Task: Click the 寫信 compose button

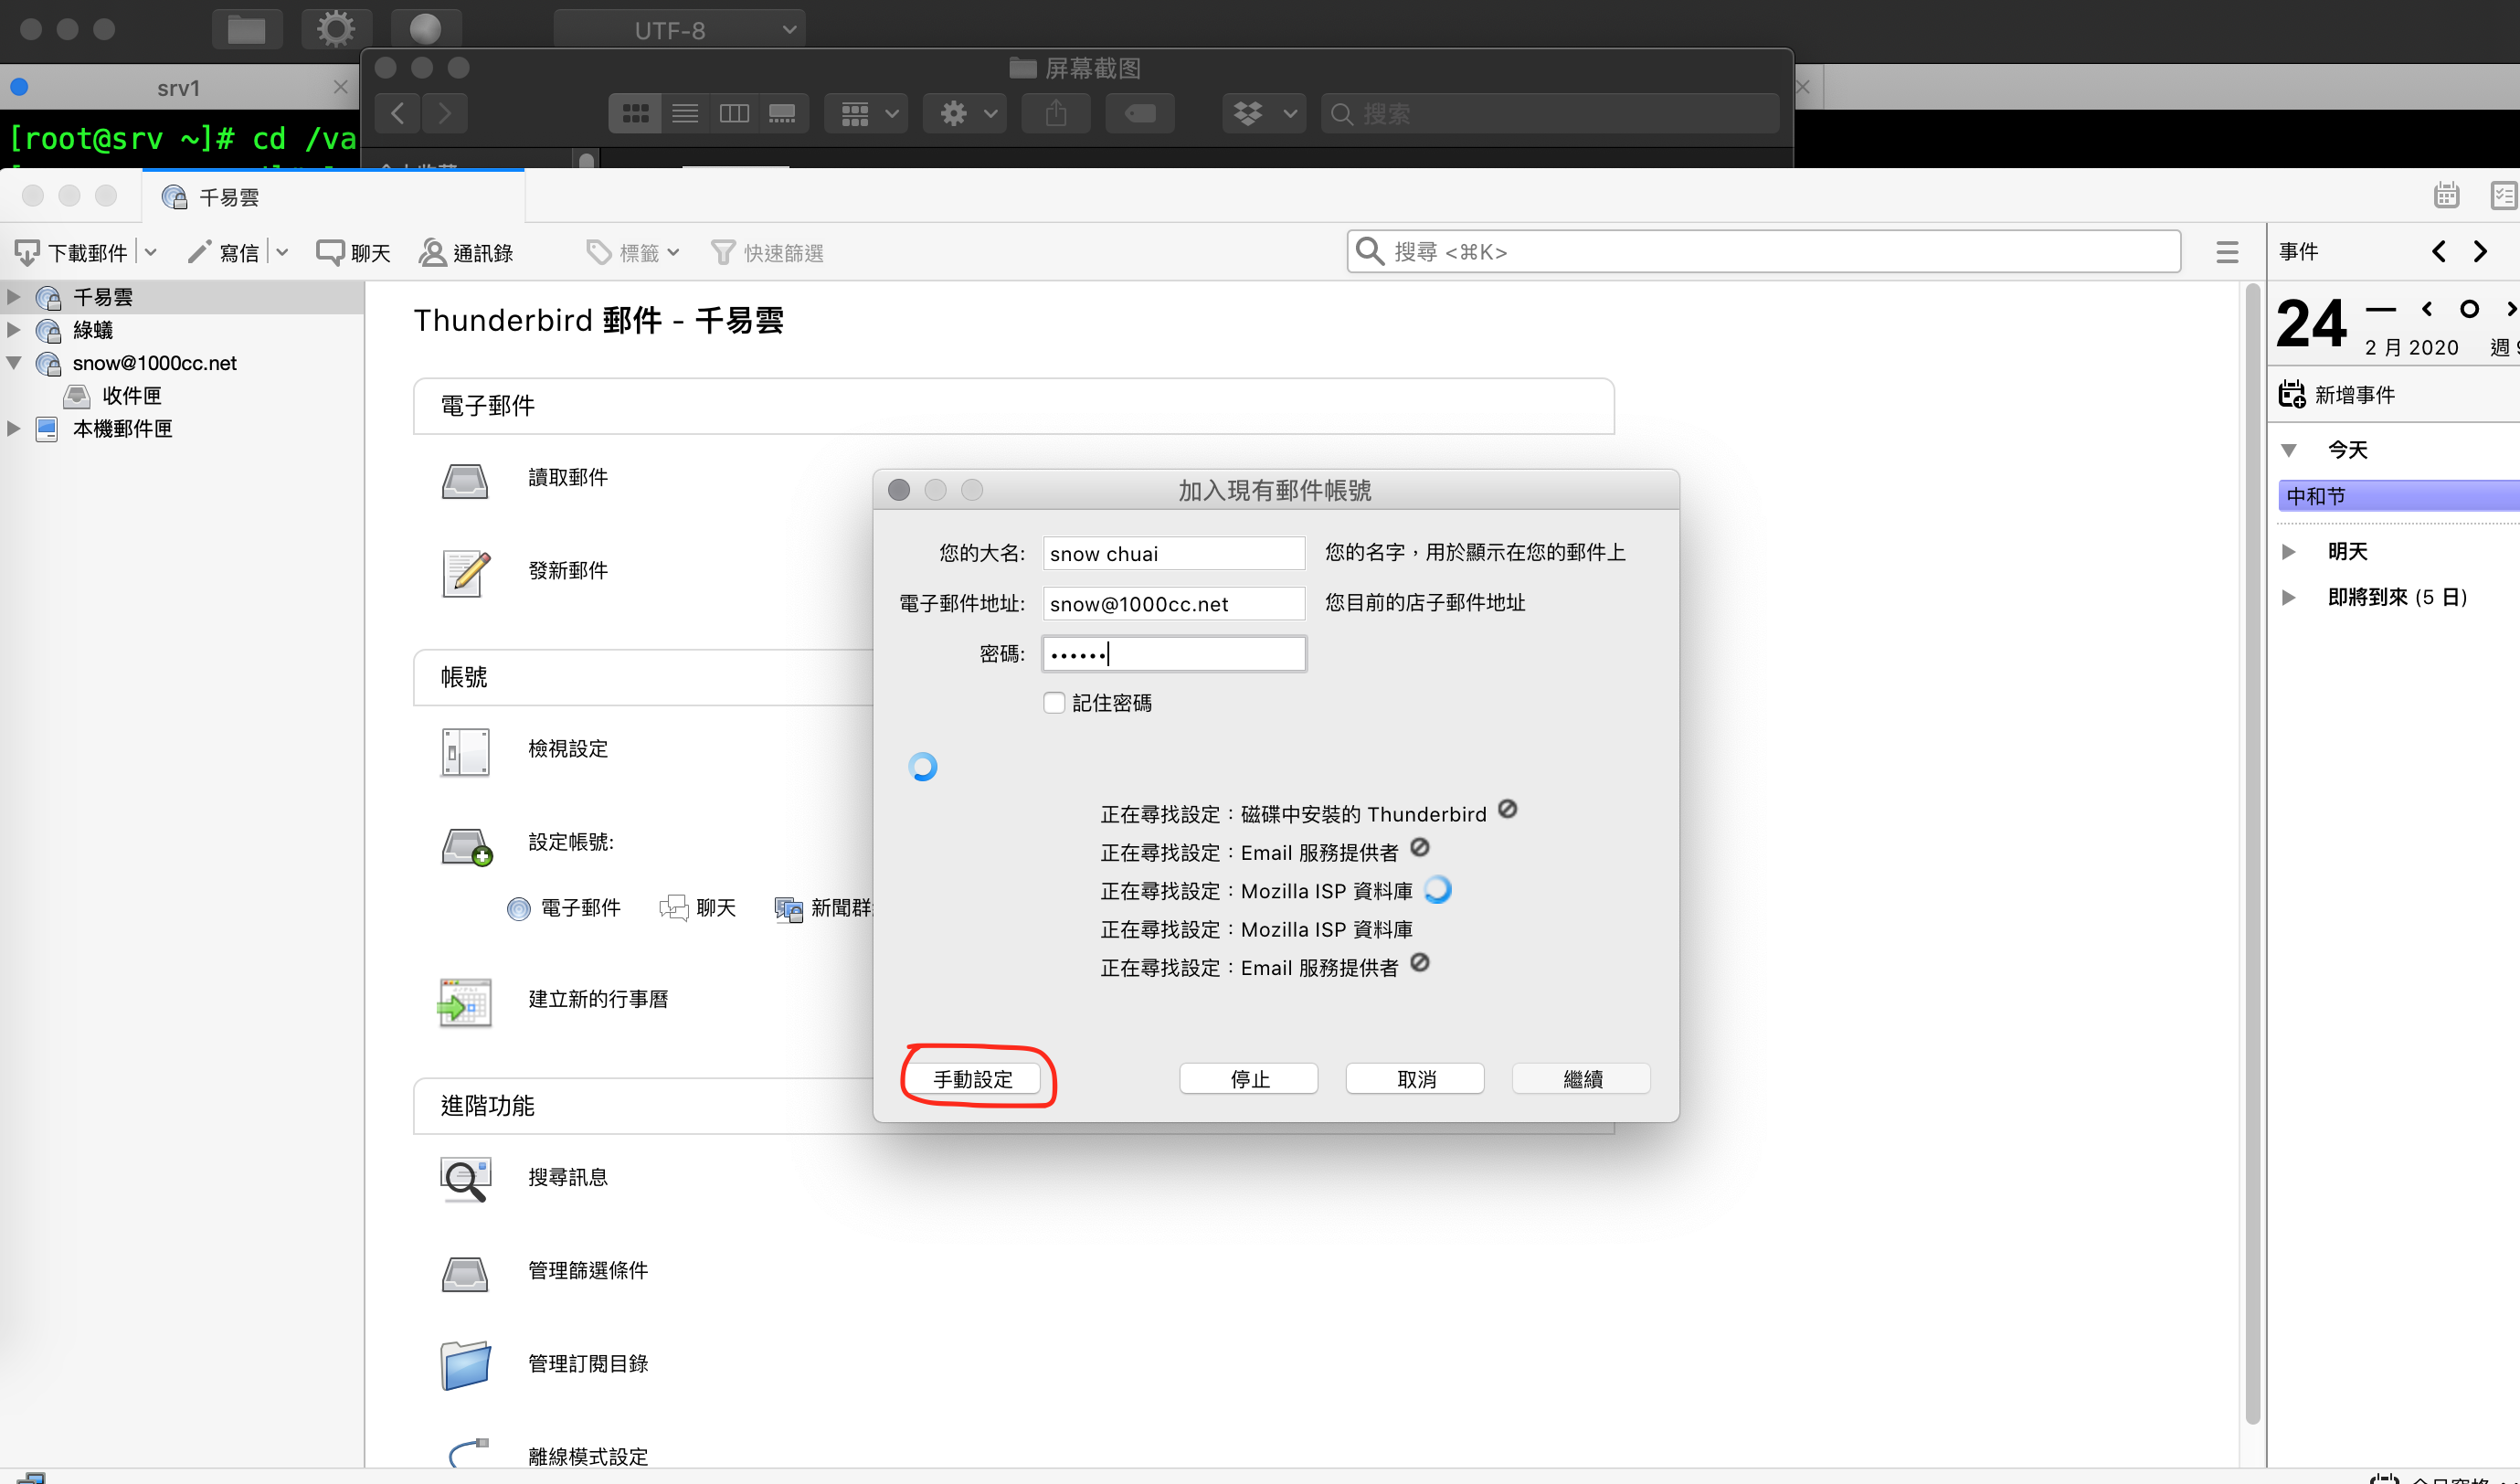Action: 223,253
